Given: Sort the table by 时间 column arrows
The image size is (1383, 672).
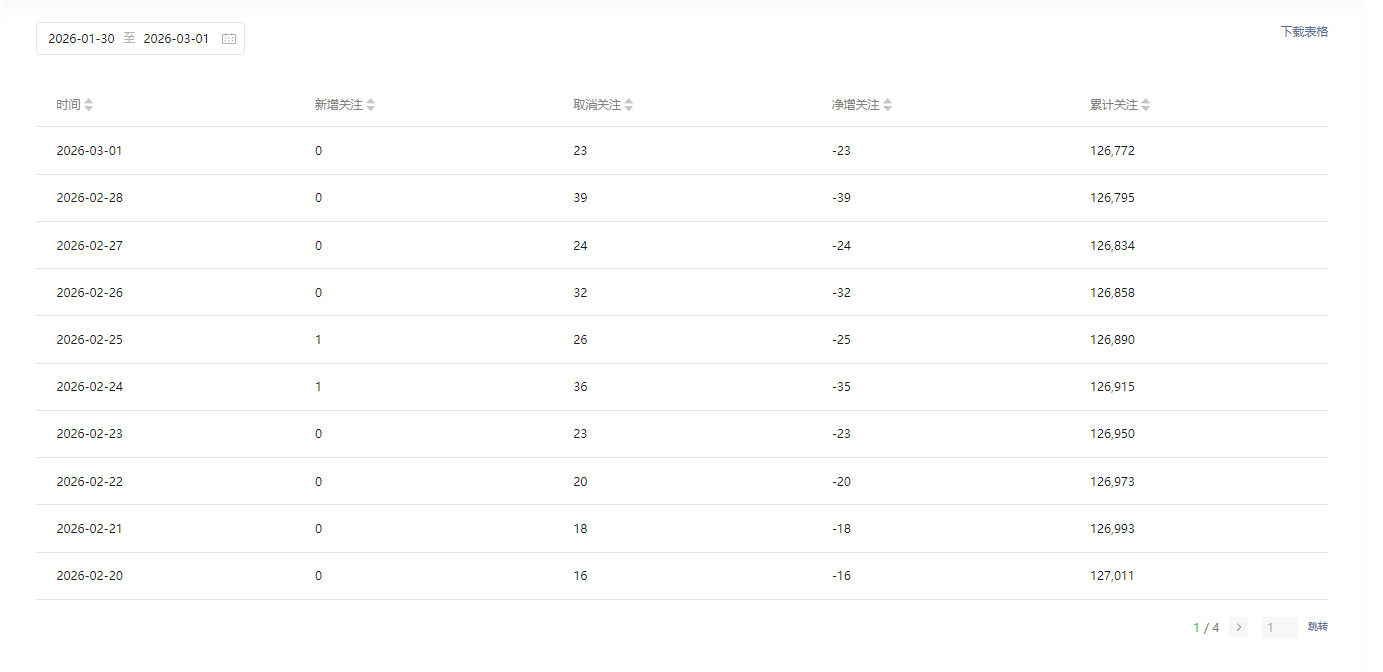Looking at the screenshot, I should [89, 105].
